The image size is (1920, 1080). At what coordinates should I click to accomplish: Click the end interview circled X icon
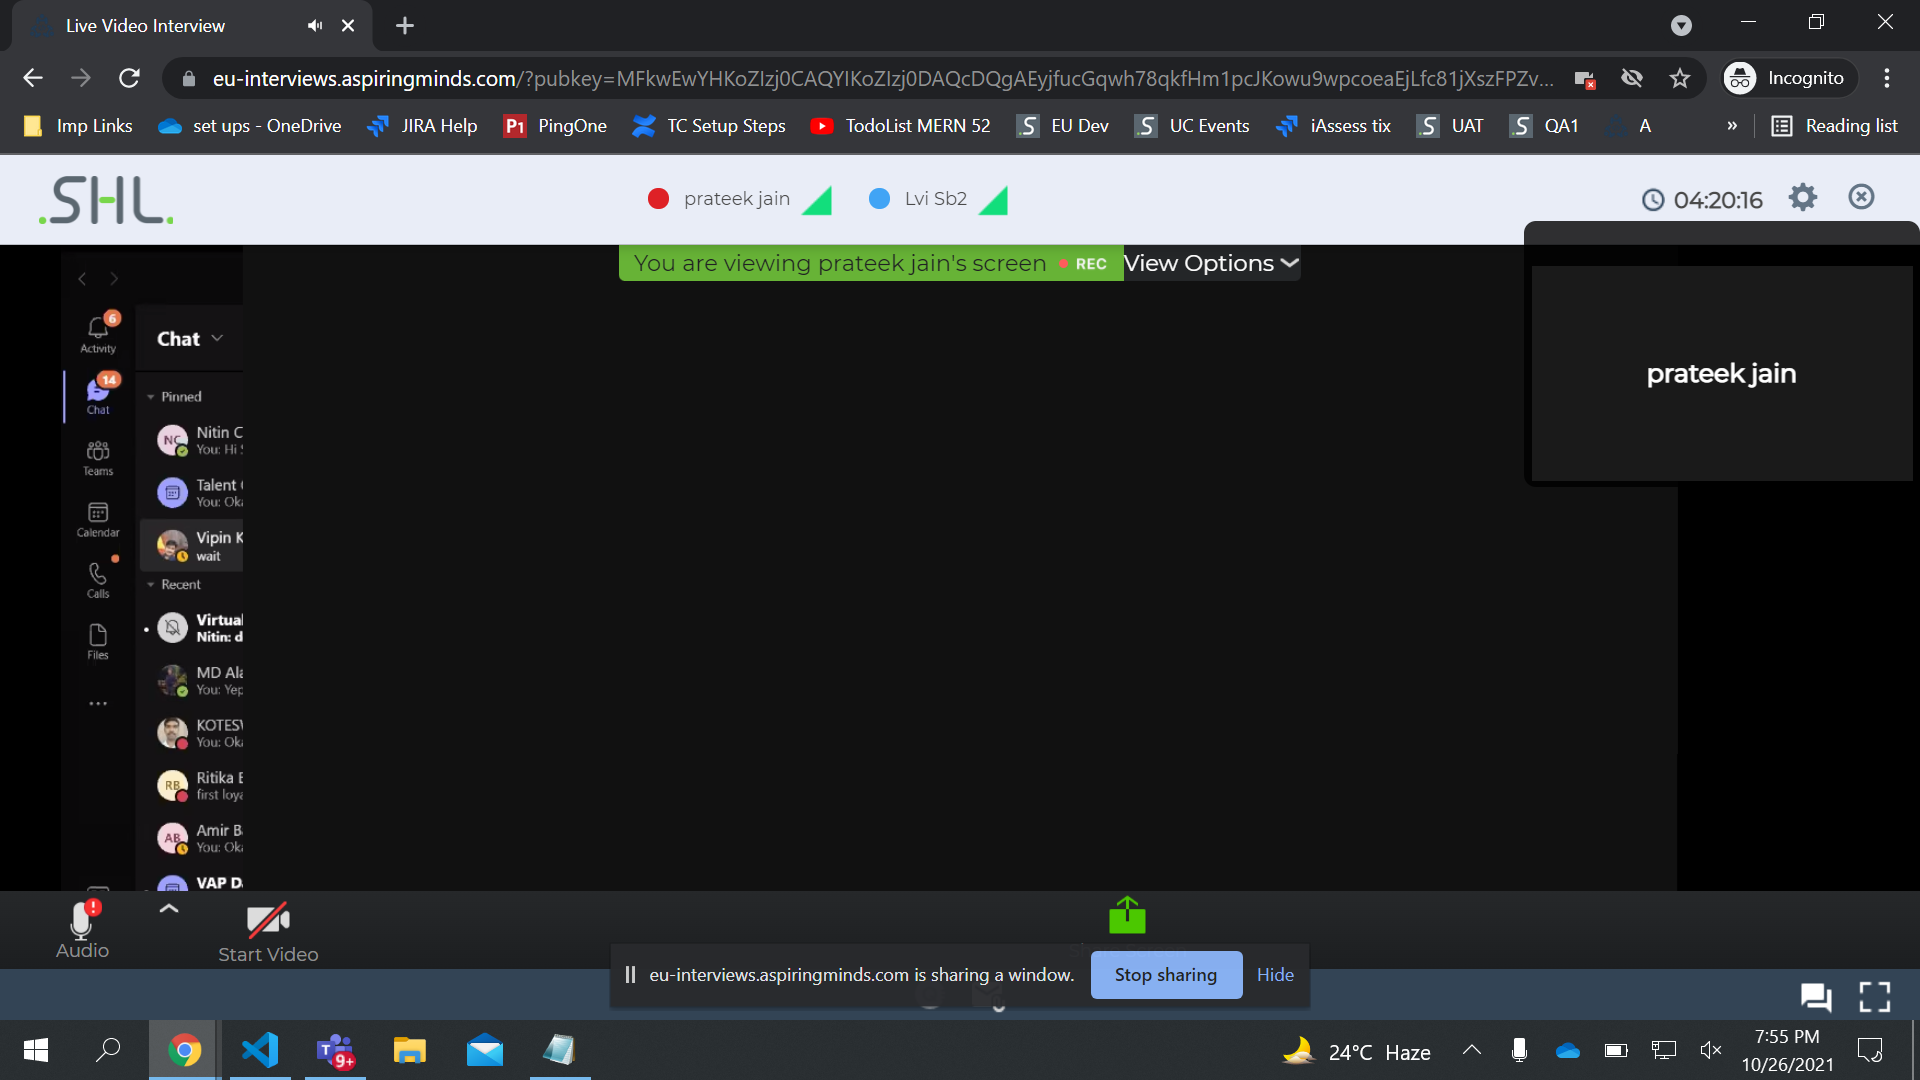[x=1861, y=197]
